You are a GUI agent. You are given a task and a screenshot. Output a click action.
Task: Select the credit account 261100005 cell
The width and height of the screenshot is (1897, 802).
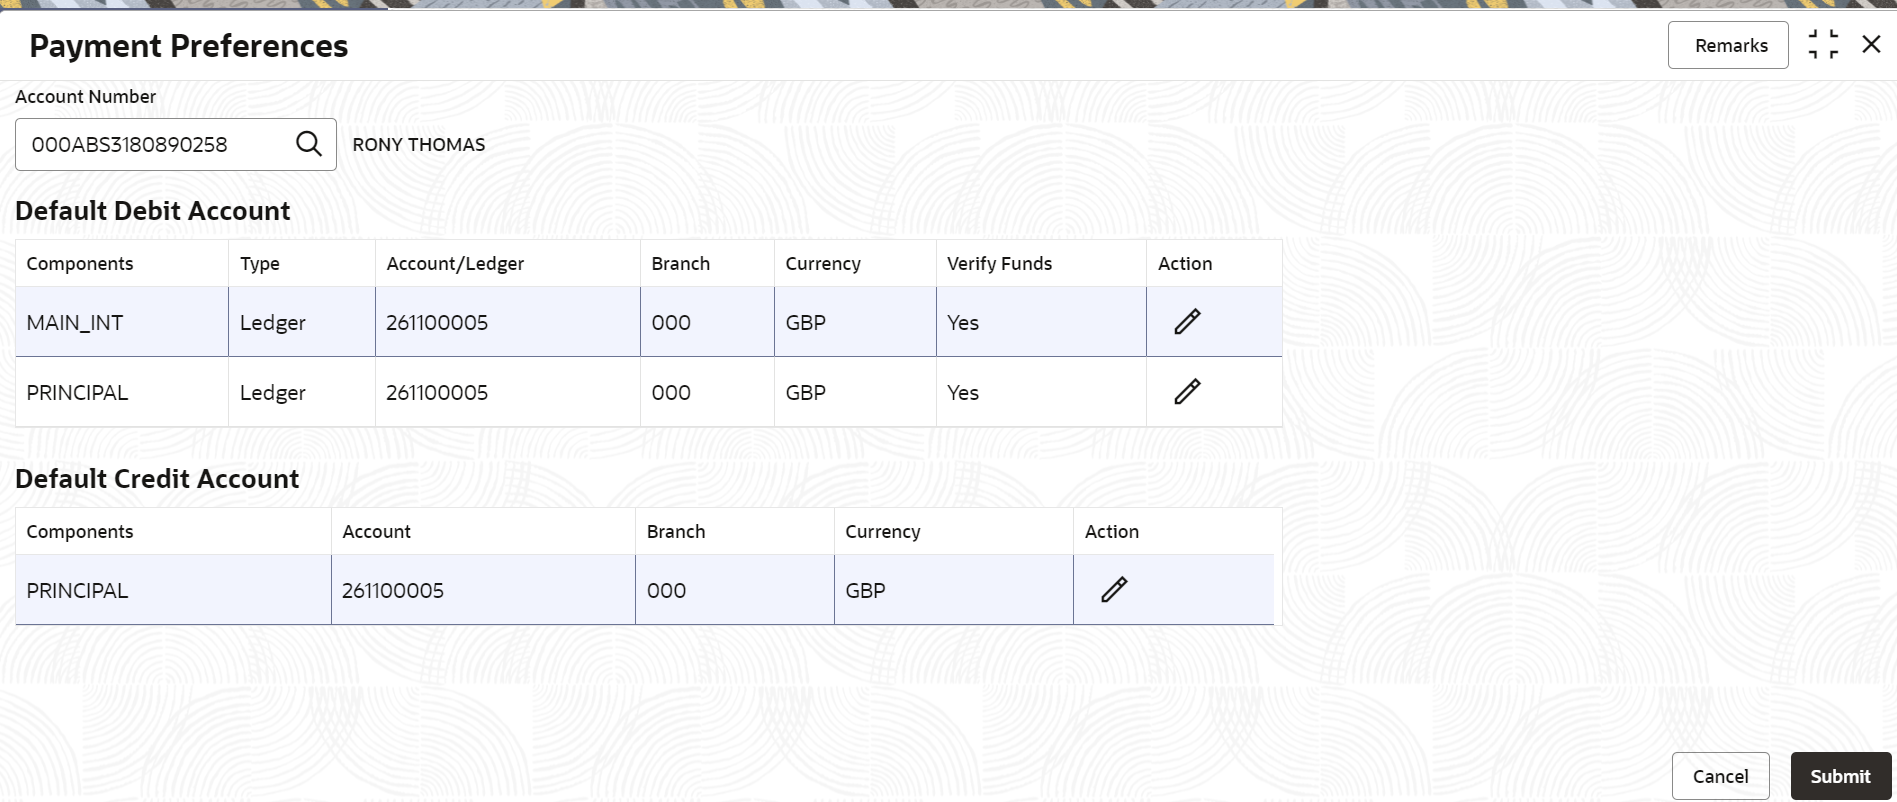(393, 591)
